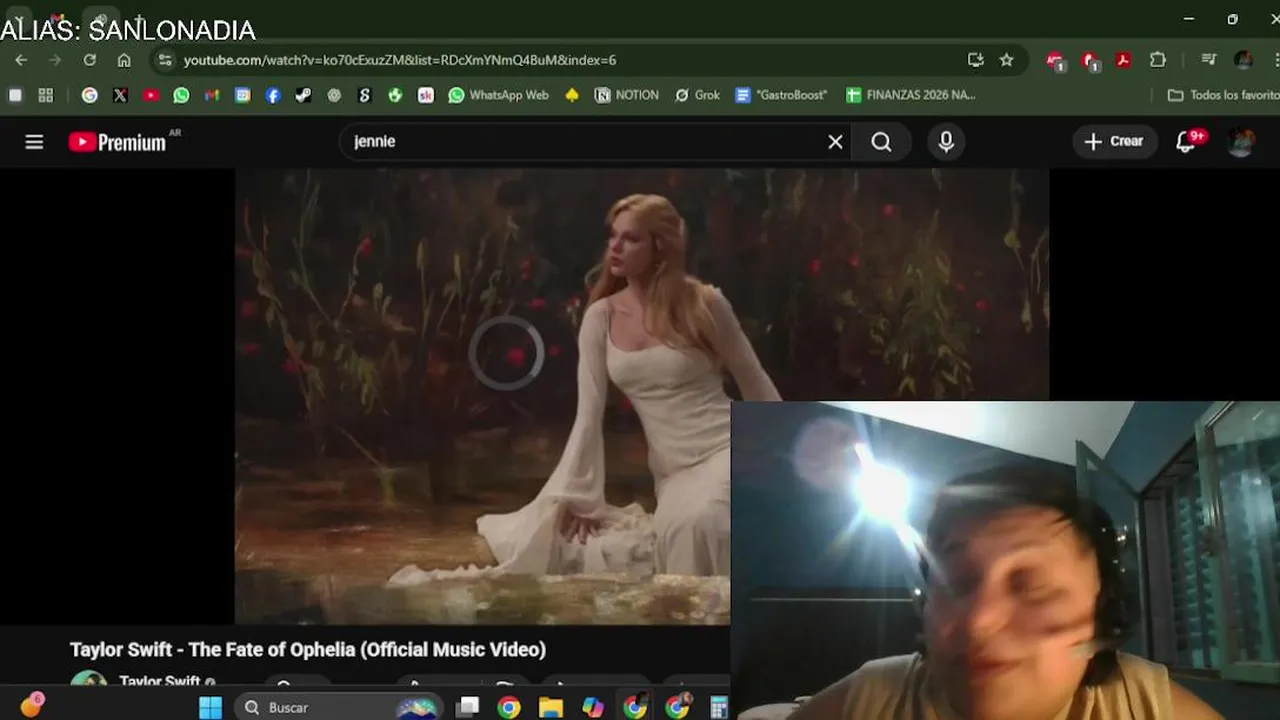The height and width of the screenshot is (720, 1280).
Task: Run the YouTube search
Action: [881, 142]
